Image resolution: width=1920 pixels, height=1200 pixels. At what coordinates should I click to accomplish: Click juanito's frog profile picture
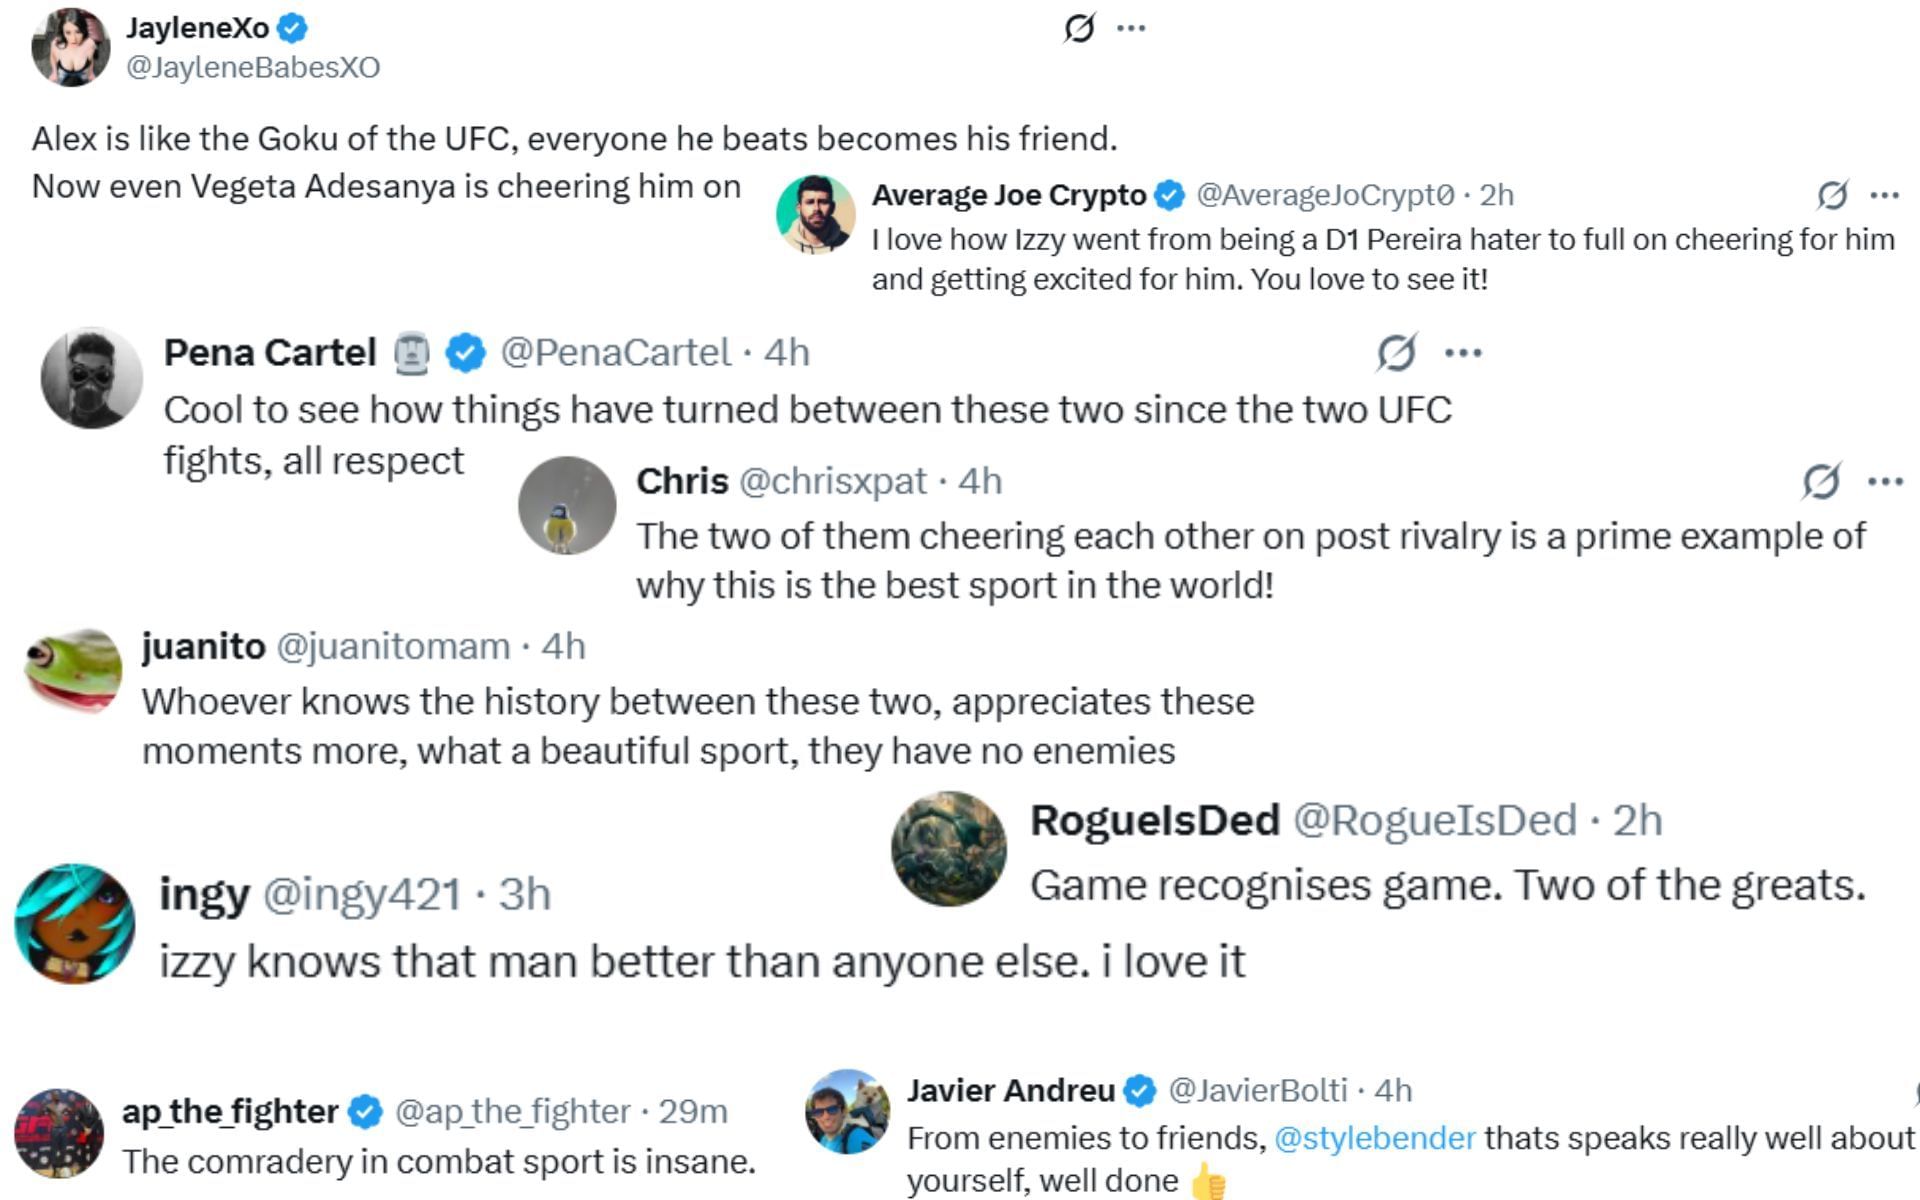(73, 672)
